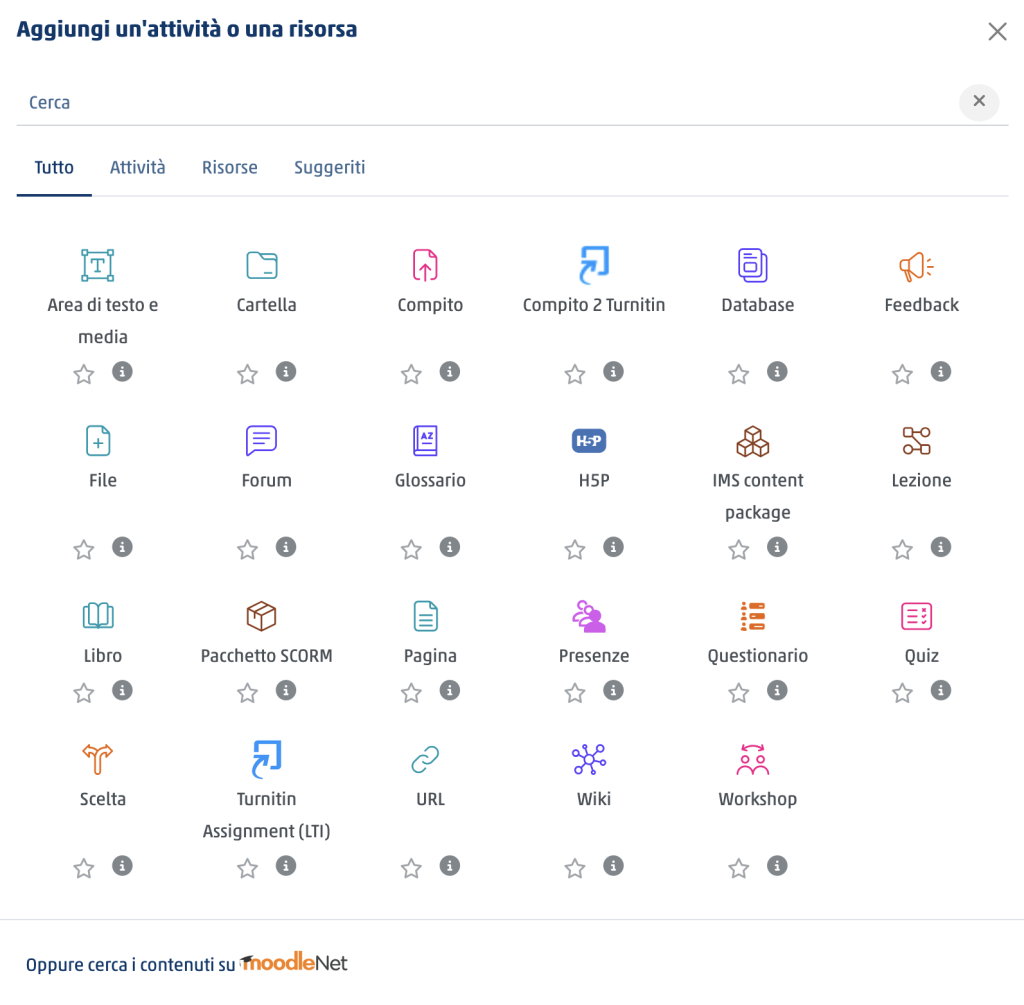
Task: Pick the Glossario activity icon
Action: tap(425, 441)
